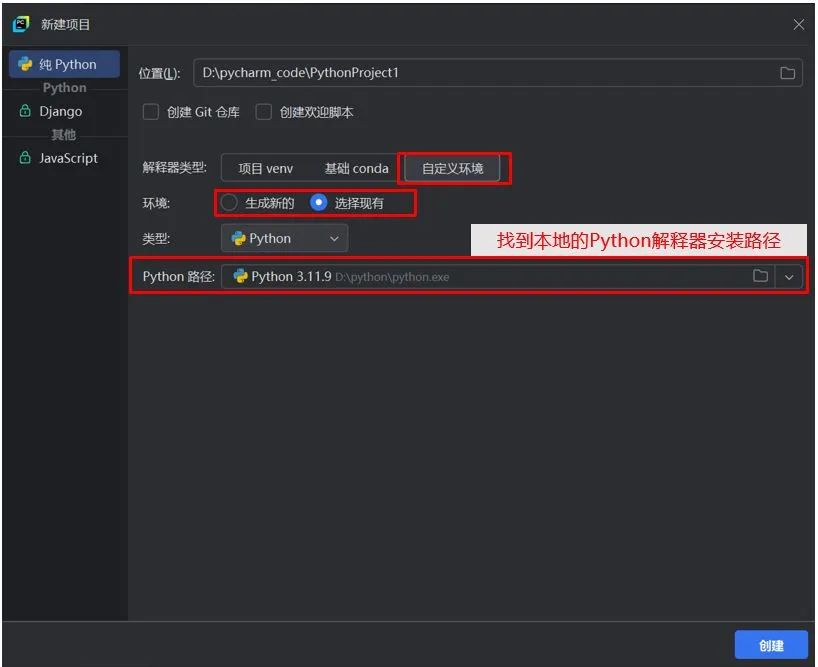The height and width of the screenshot is (667, 818).
Task: Browse for Python interpreter with folder icon
Action: tap(760, 276)
